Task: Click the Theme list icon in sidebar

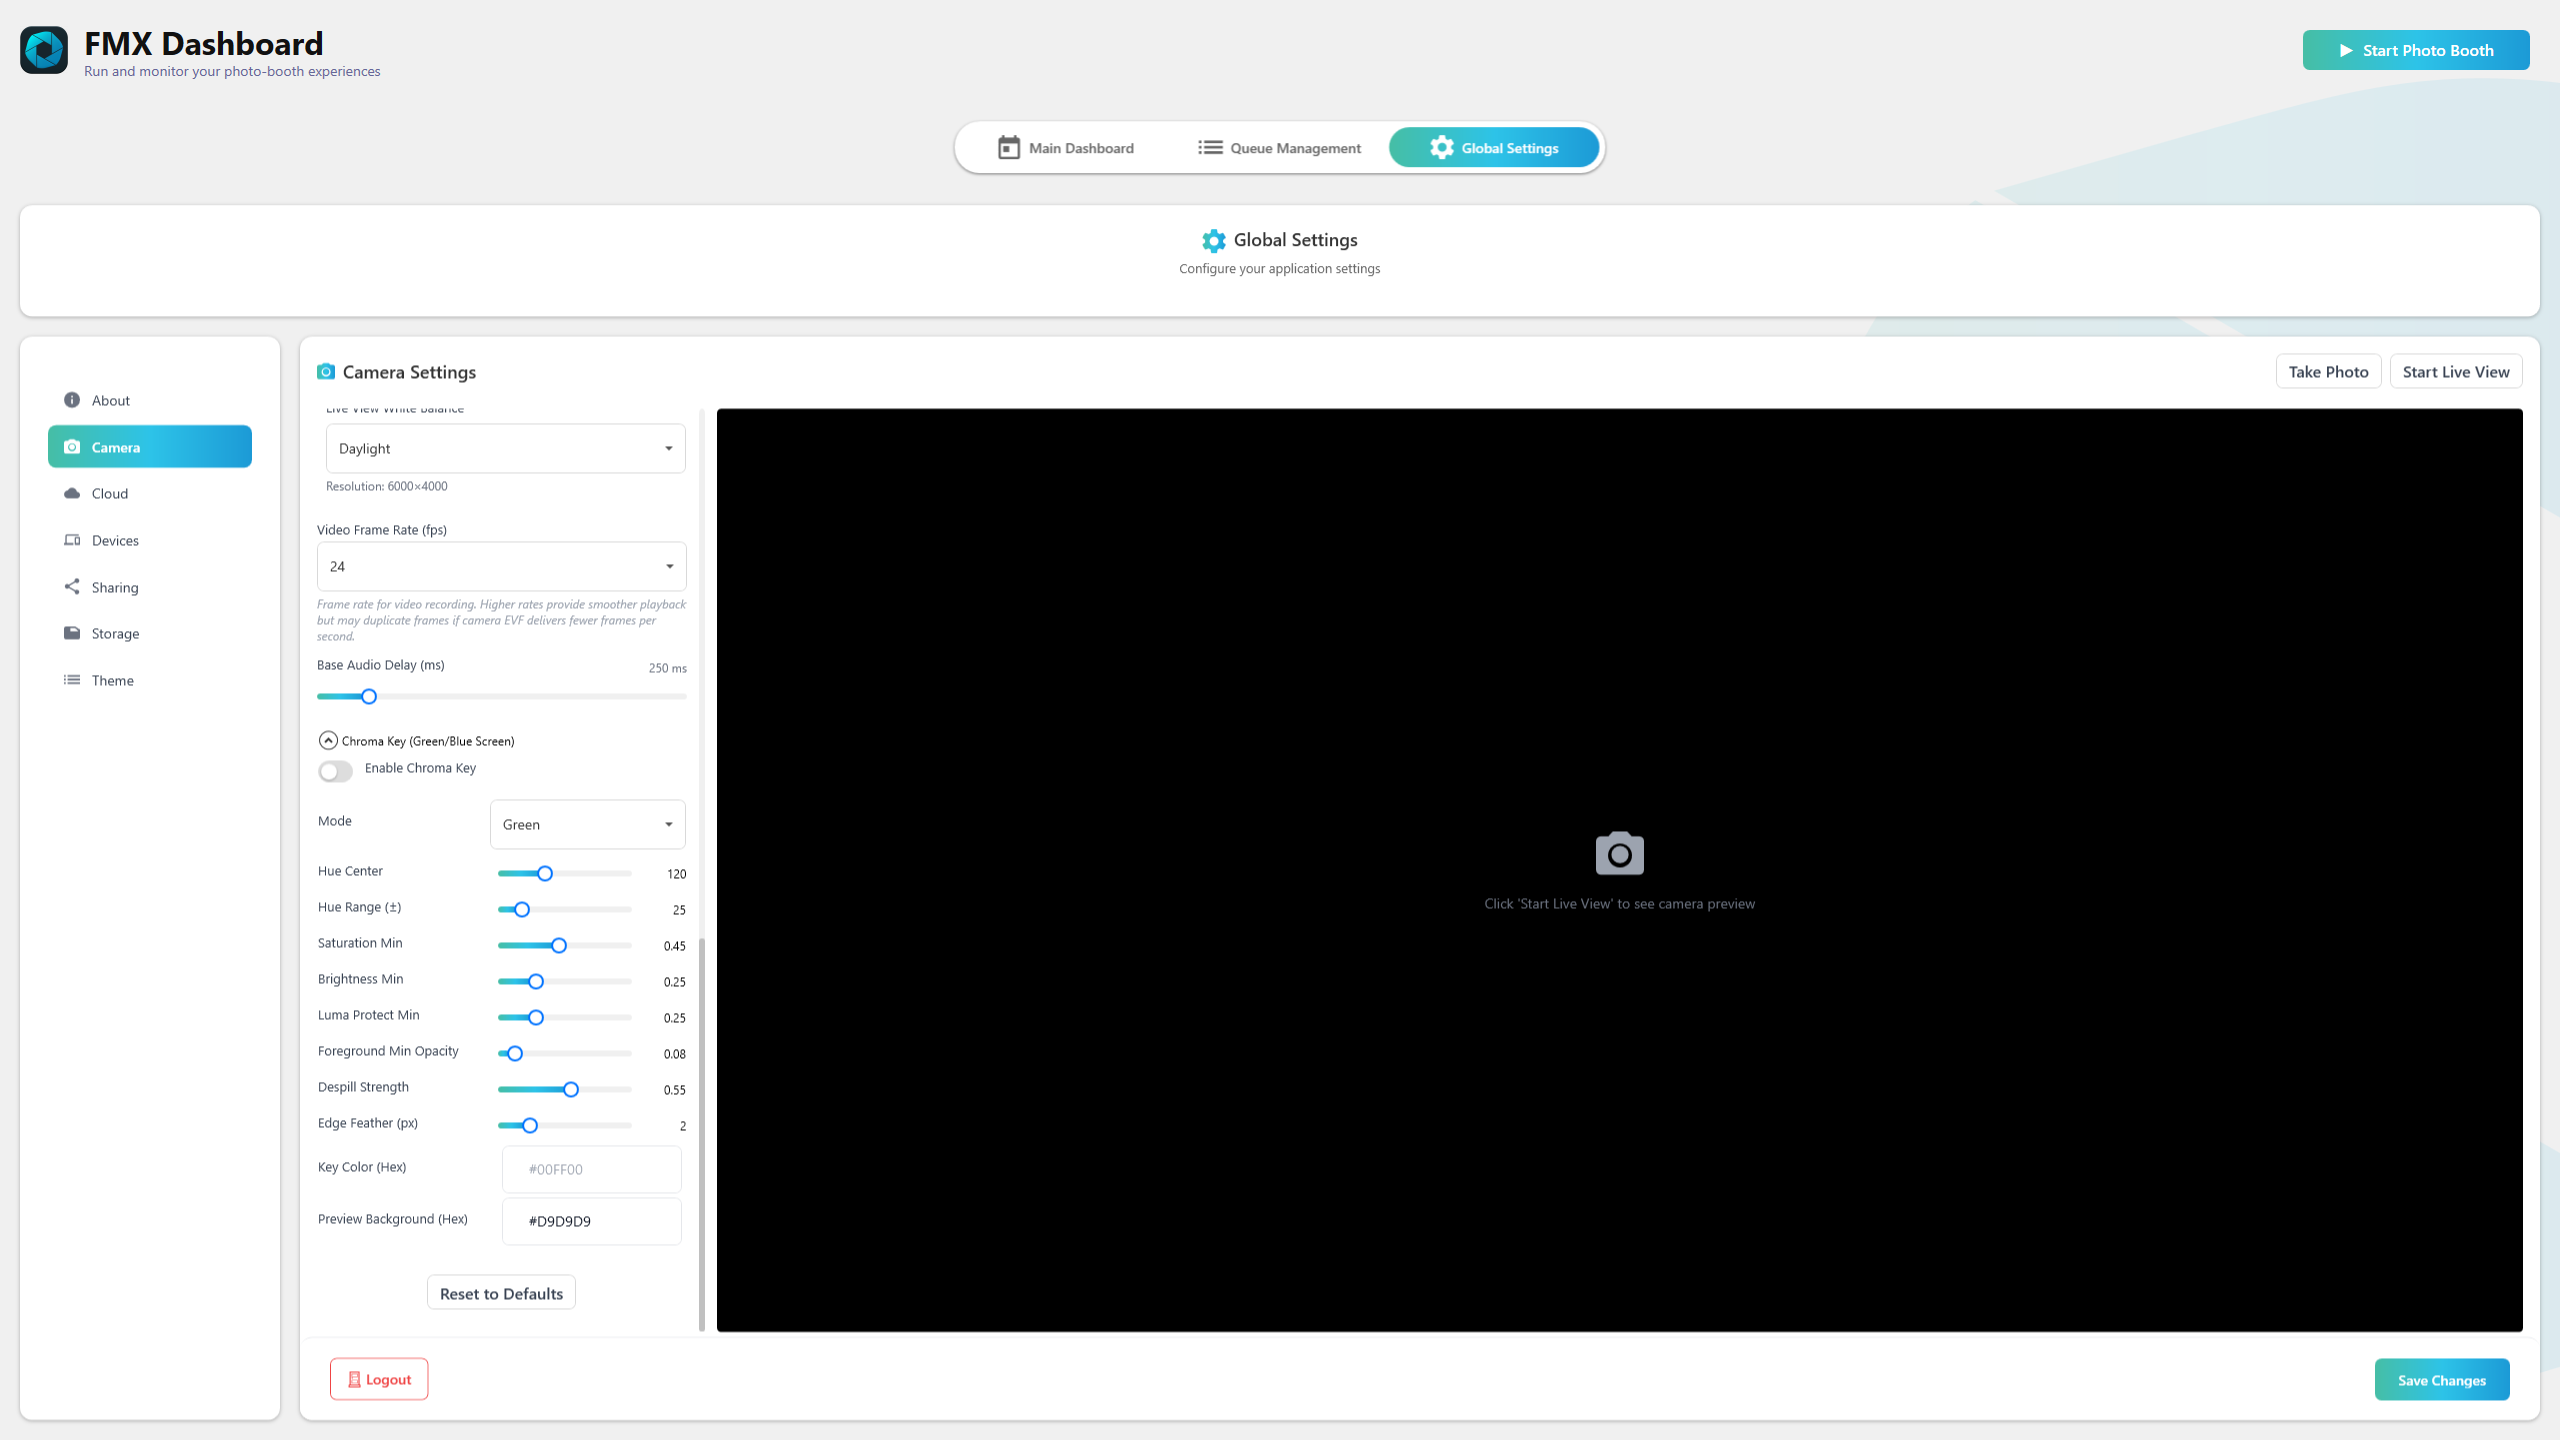Action: pyautogui.click(x=72, y=680)
